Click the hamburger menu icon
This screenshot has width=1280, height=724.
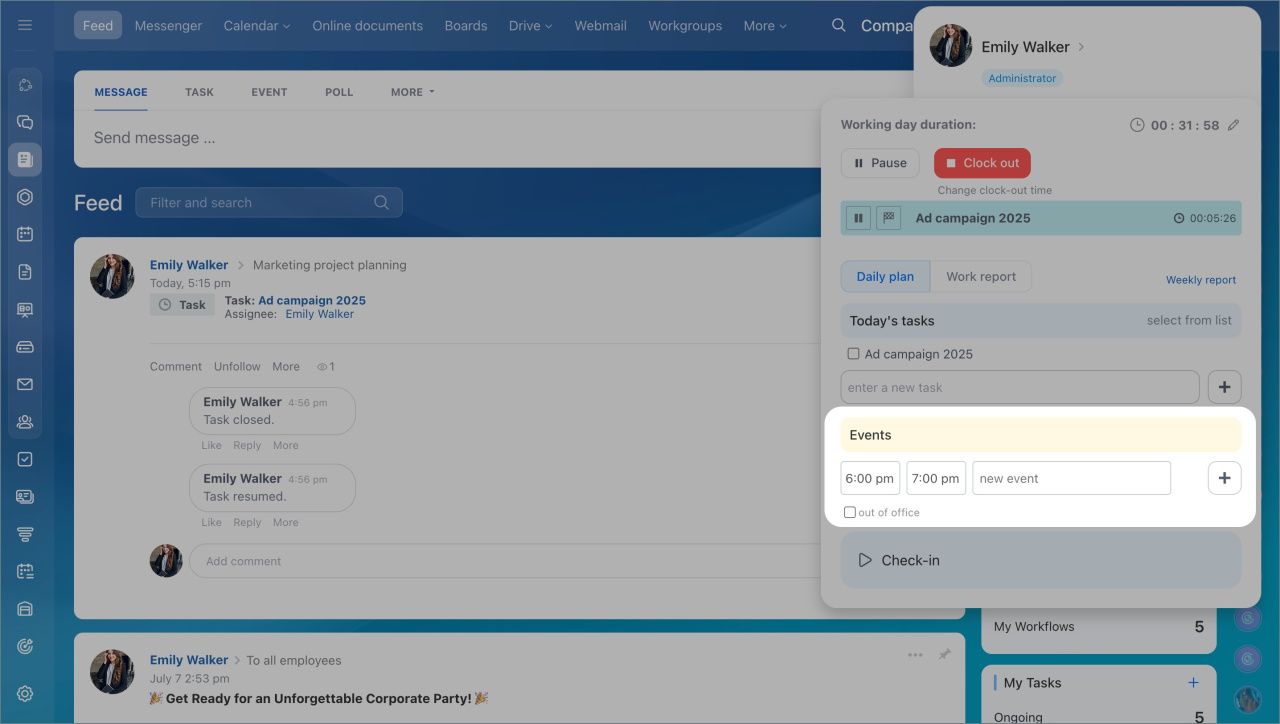point(25,25)
